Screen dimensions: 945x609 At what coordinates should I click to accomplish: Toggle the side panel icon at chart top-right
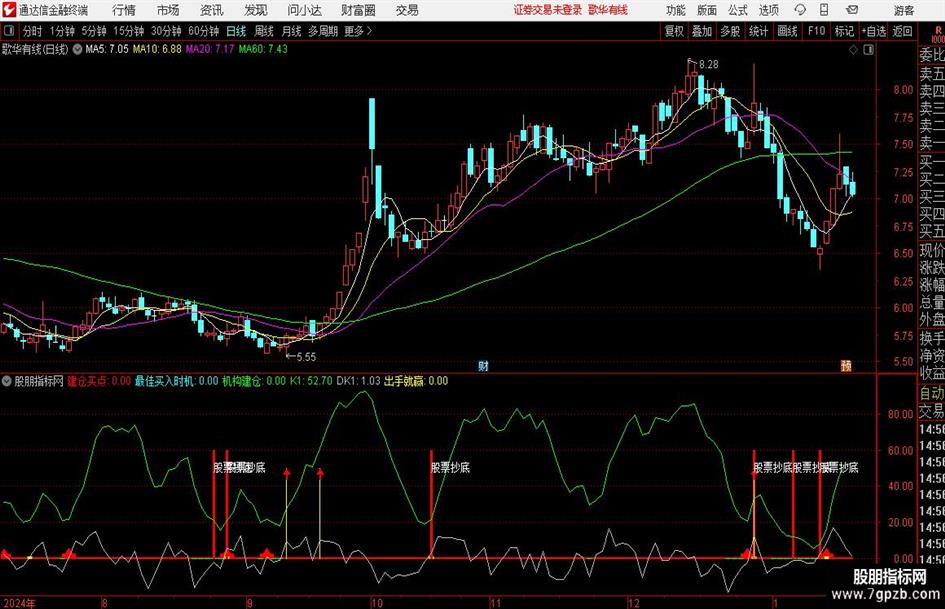[x=868, y=50]
